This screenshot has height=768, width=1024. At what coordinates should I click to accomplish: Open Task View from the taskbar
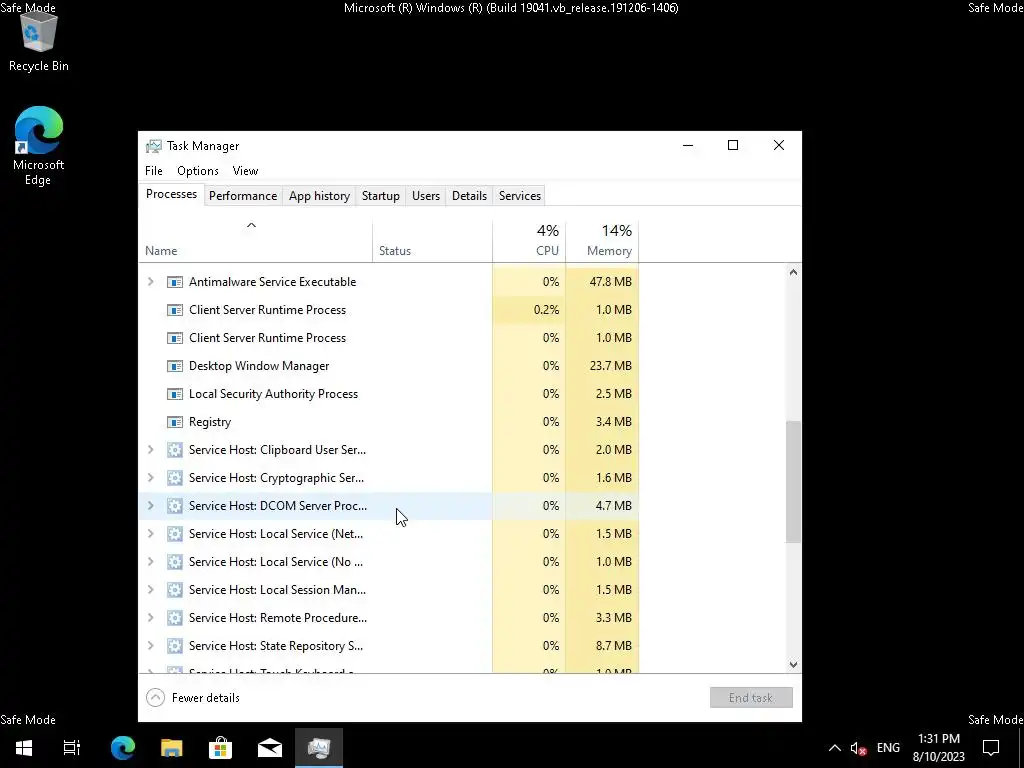72,748
